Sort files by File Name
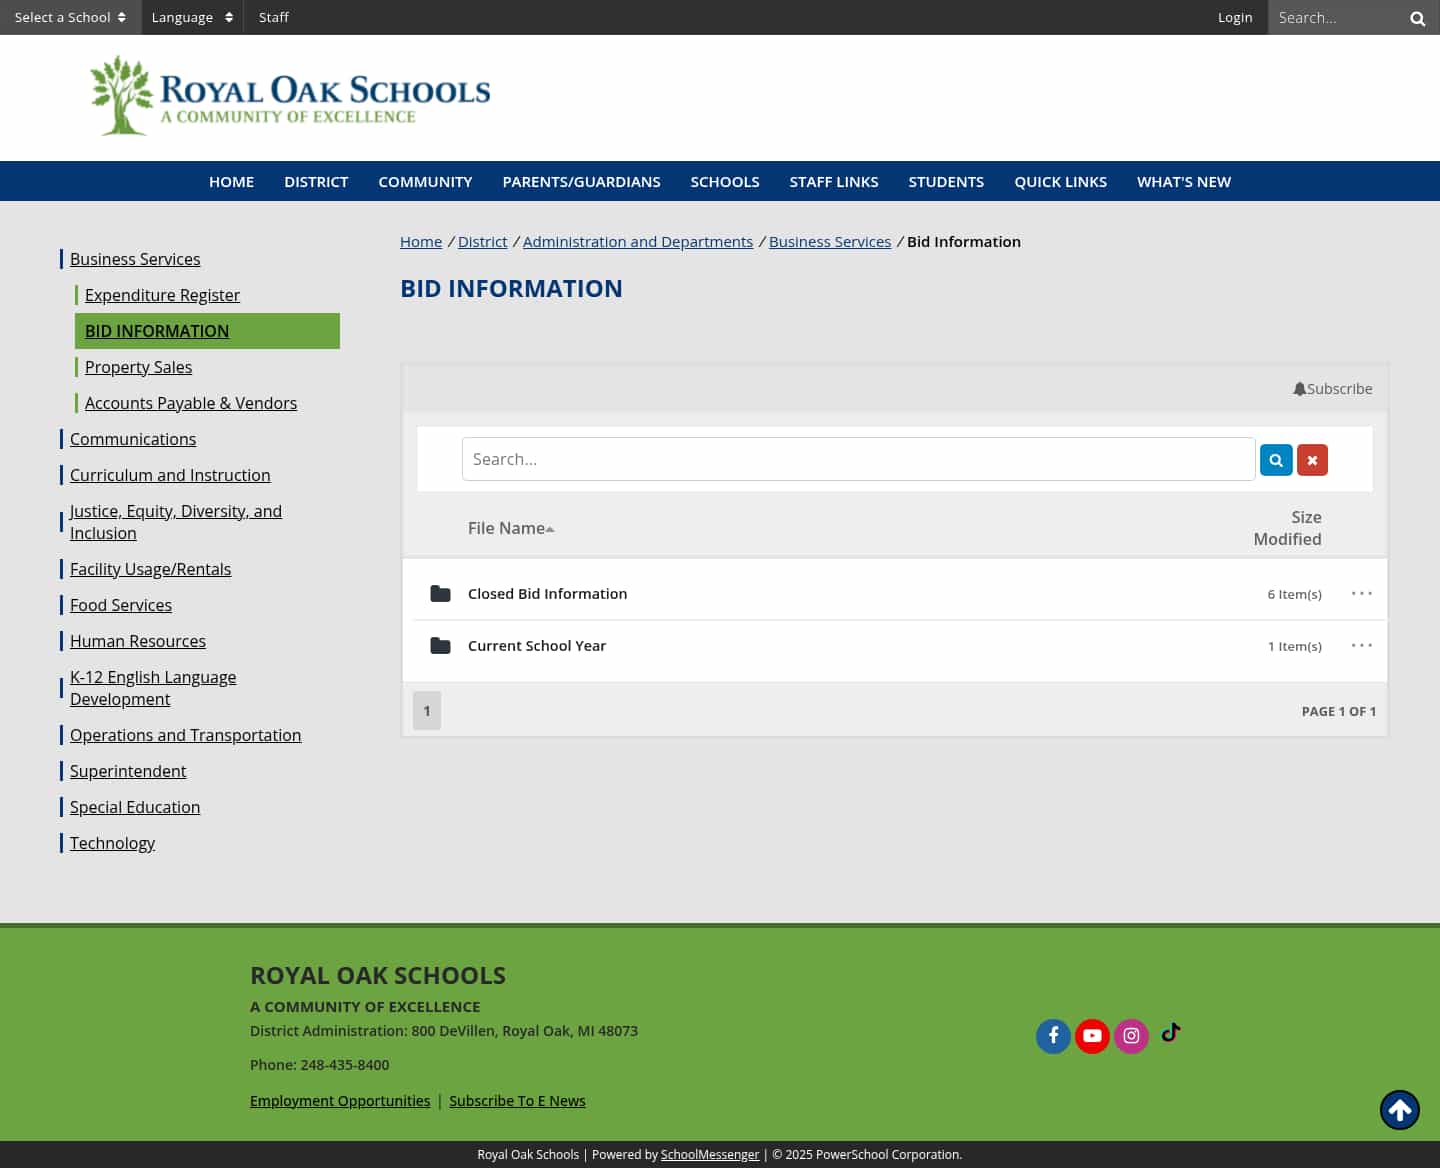This screenshot has height=1168, width=1440. tap(506, 528)
